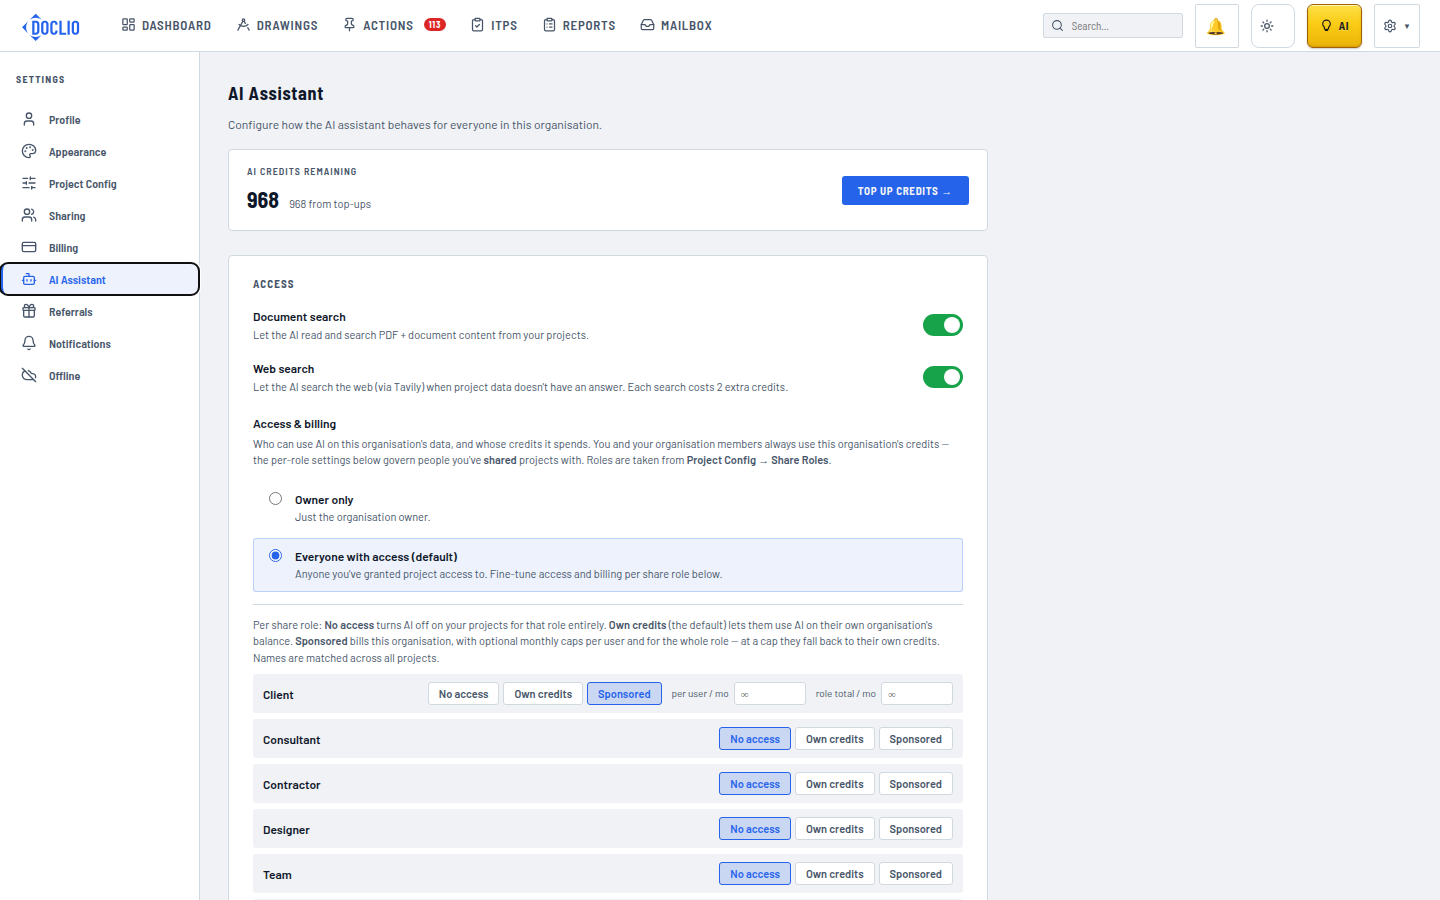Image resolution: width=1440 pixels, height=900 pixels.
Task: Set Designer role to Sponsored
Action: click(916, 829)
